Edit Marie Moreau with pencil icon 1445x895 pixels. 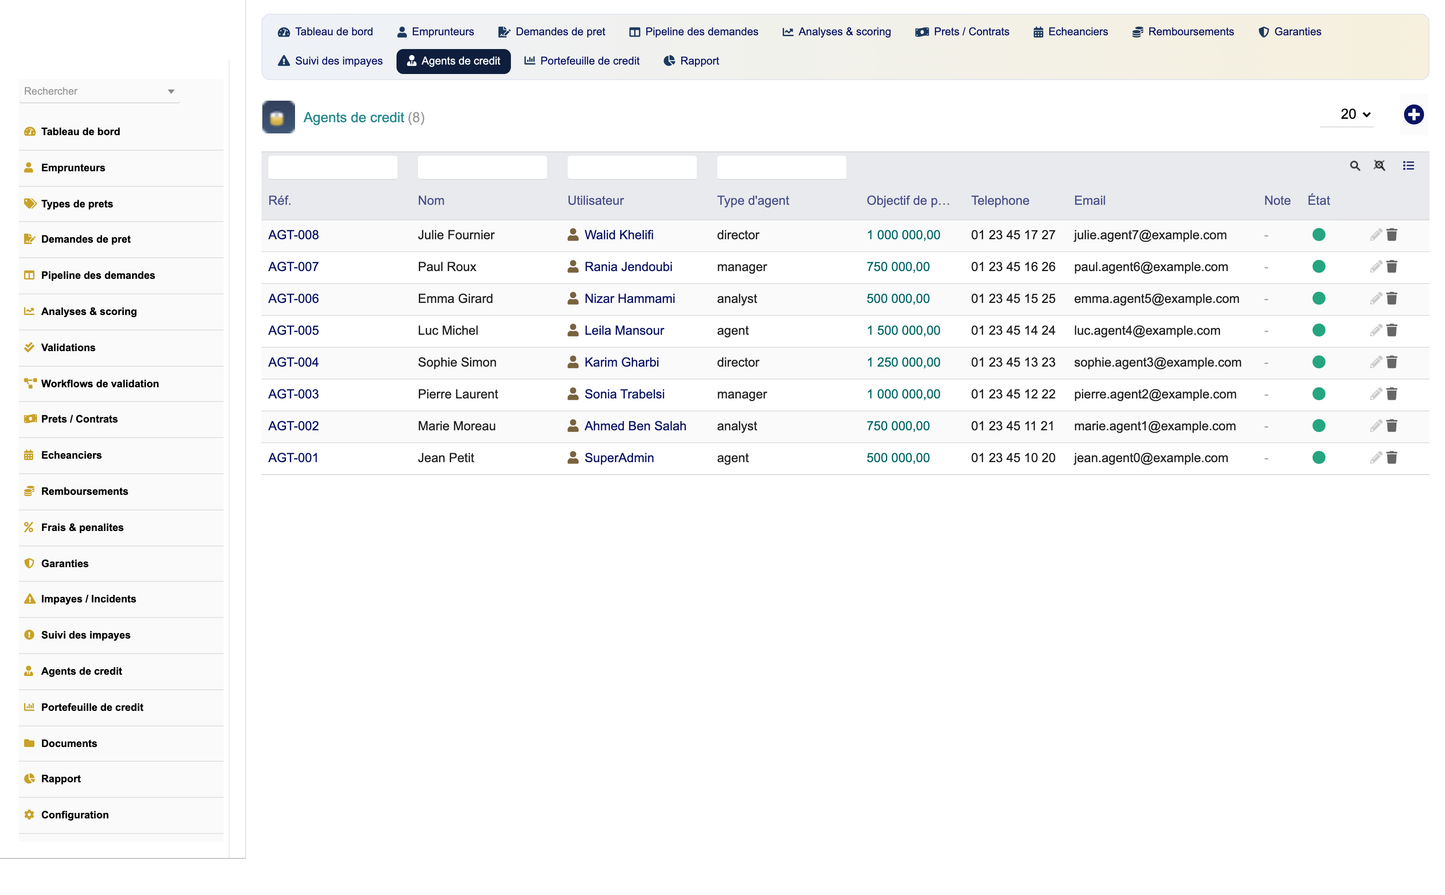click(1376, 426)
